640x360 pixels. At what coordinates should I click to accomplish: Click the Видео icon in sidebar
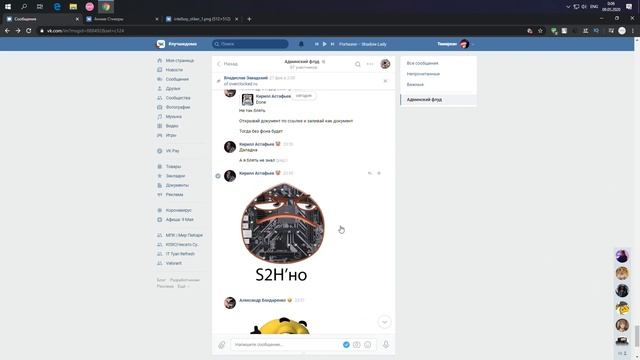[160, 126]
